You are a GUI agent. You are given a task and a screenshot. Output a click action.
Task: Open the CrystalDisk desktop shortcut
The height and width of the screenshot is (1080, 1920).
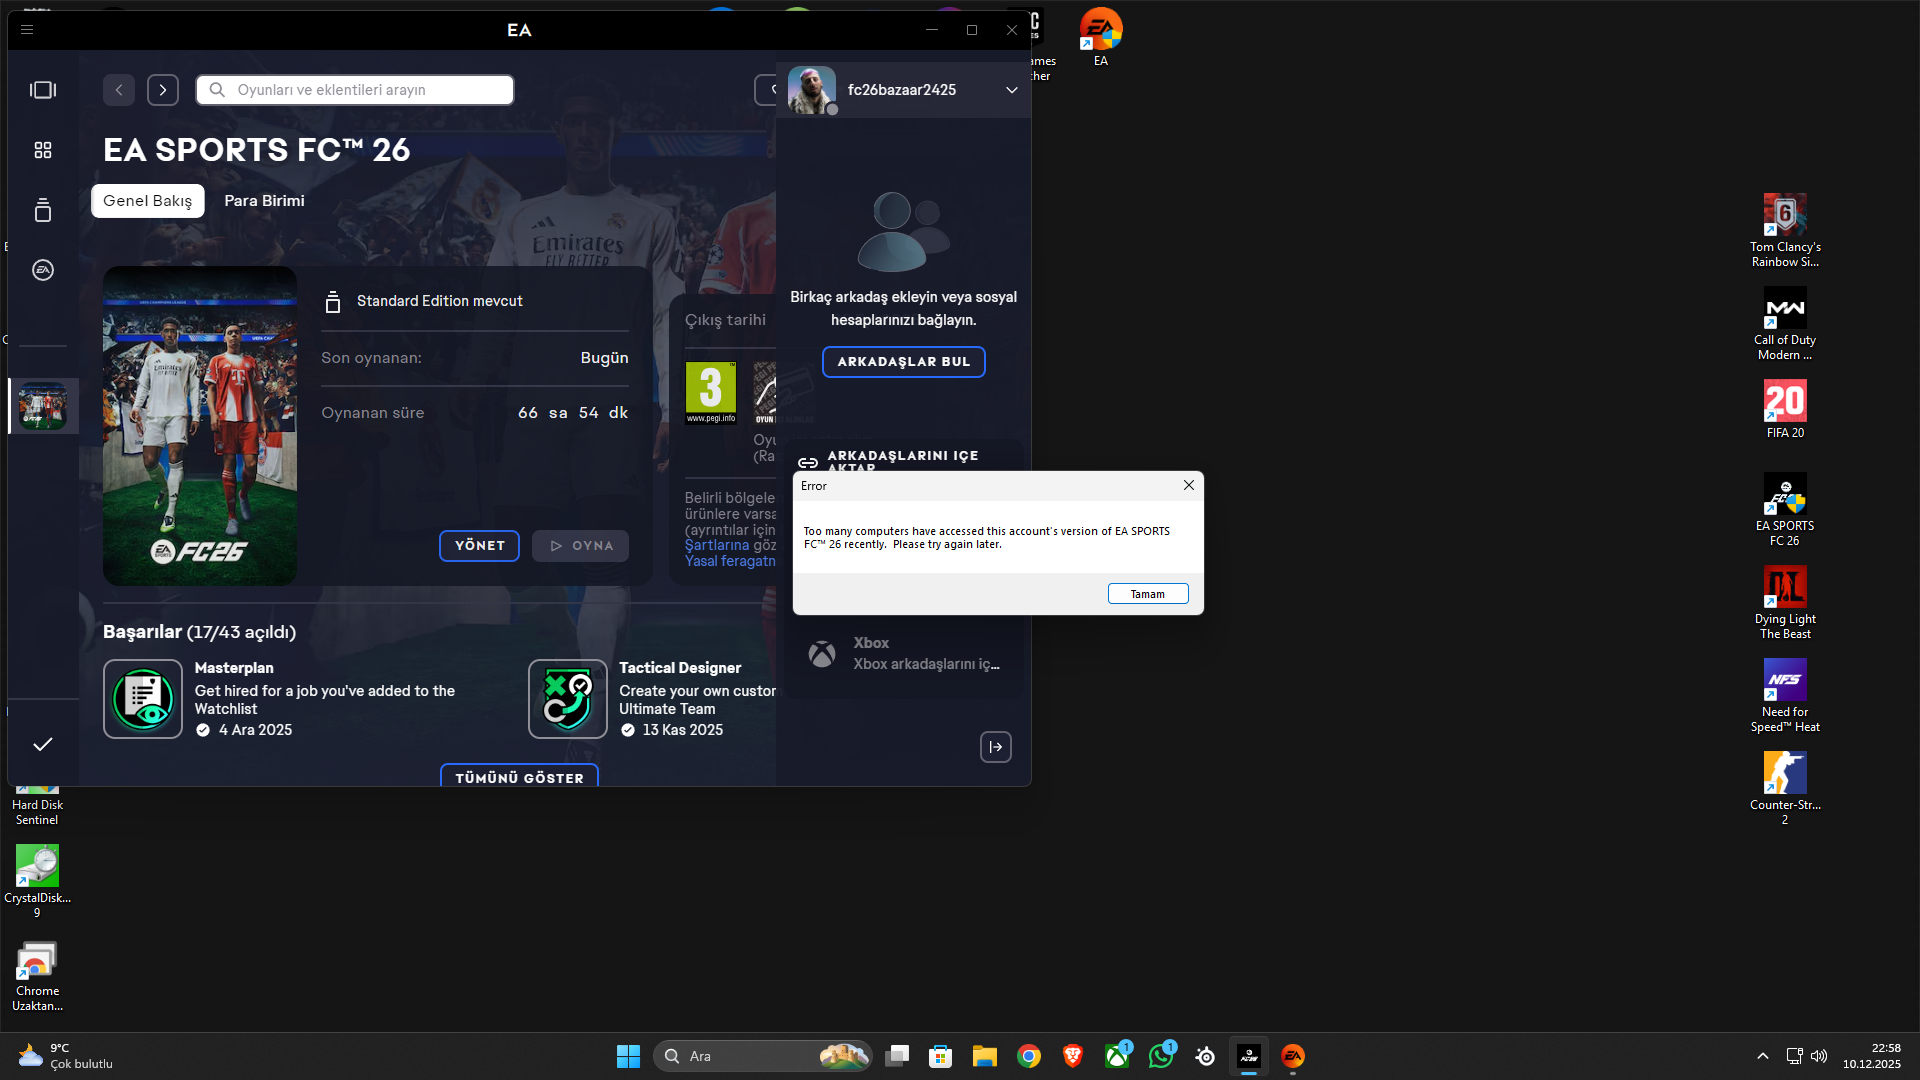point(37,882)
